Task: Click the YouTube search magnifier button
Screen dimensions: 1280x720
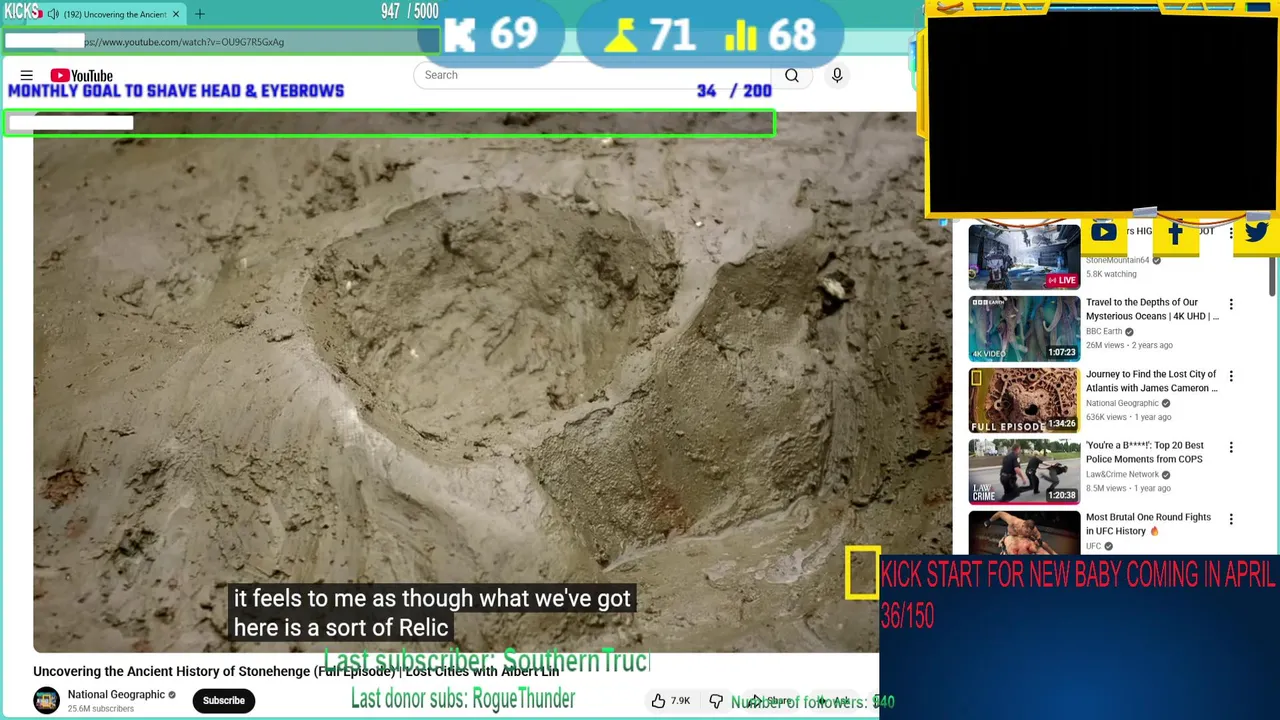Action: pos(791,75)
